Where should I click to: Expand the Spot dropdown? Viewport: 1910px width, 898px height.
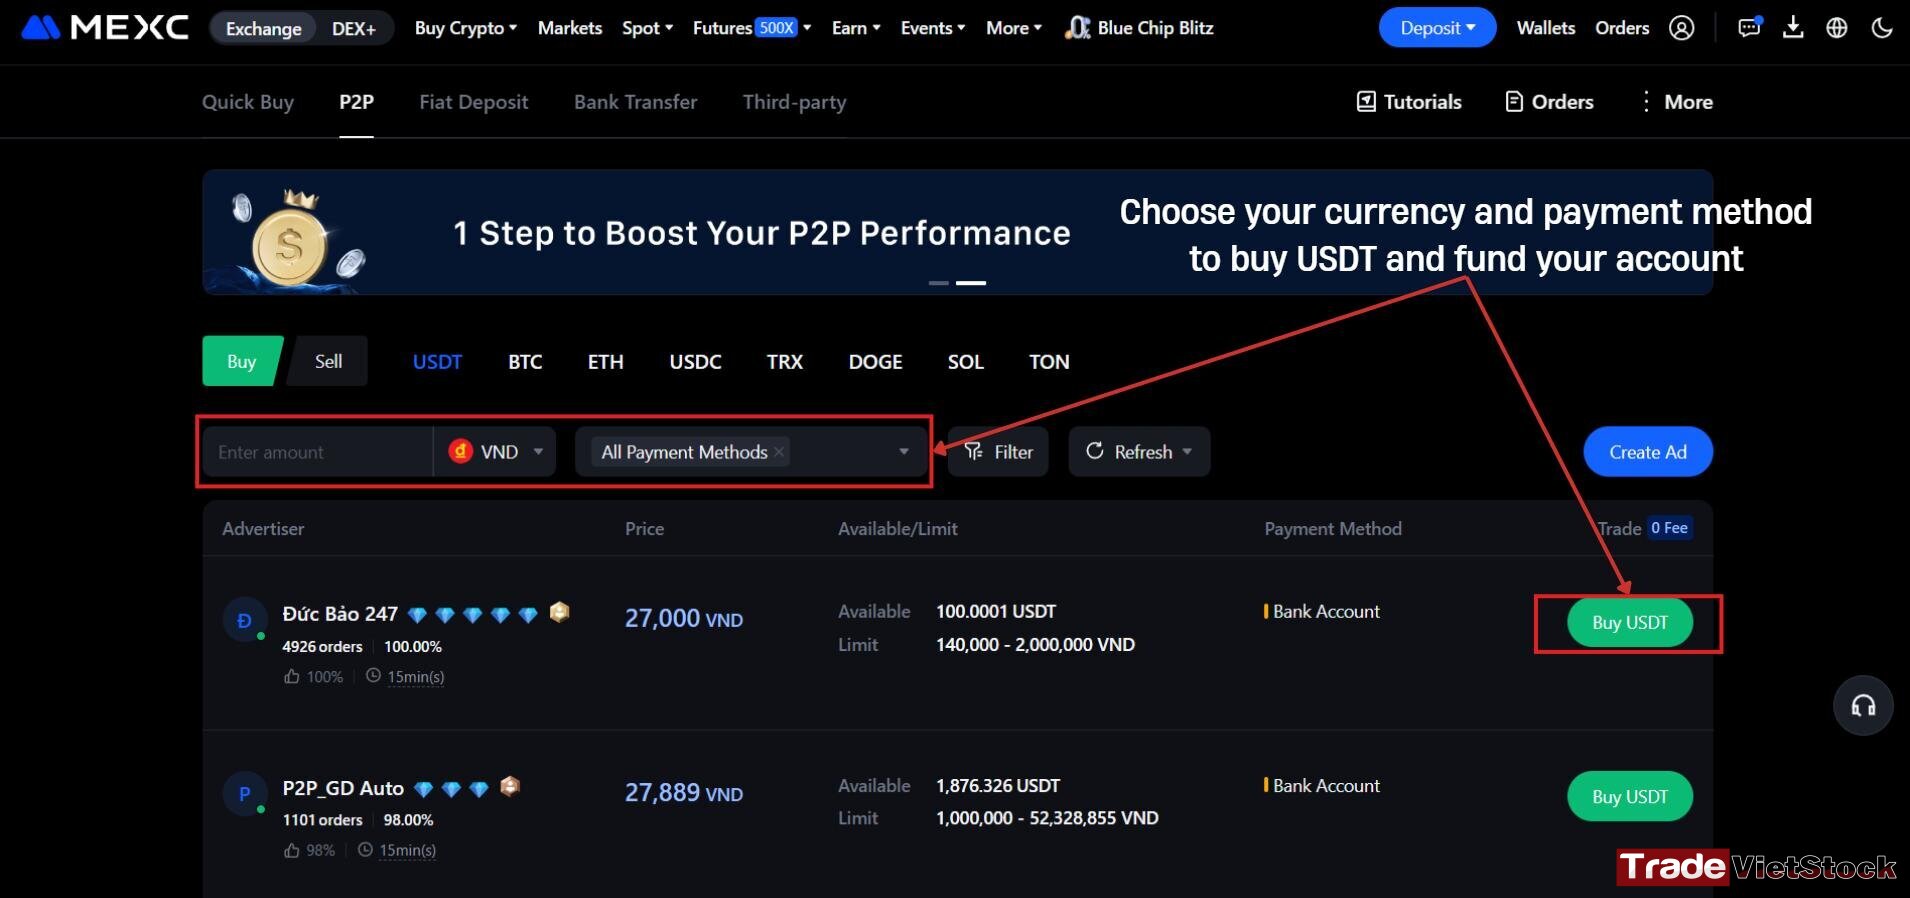[647, 28]
